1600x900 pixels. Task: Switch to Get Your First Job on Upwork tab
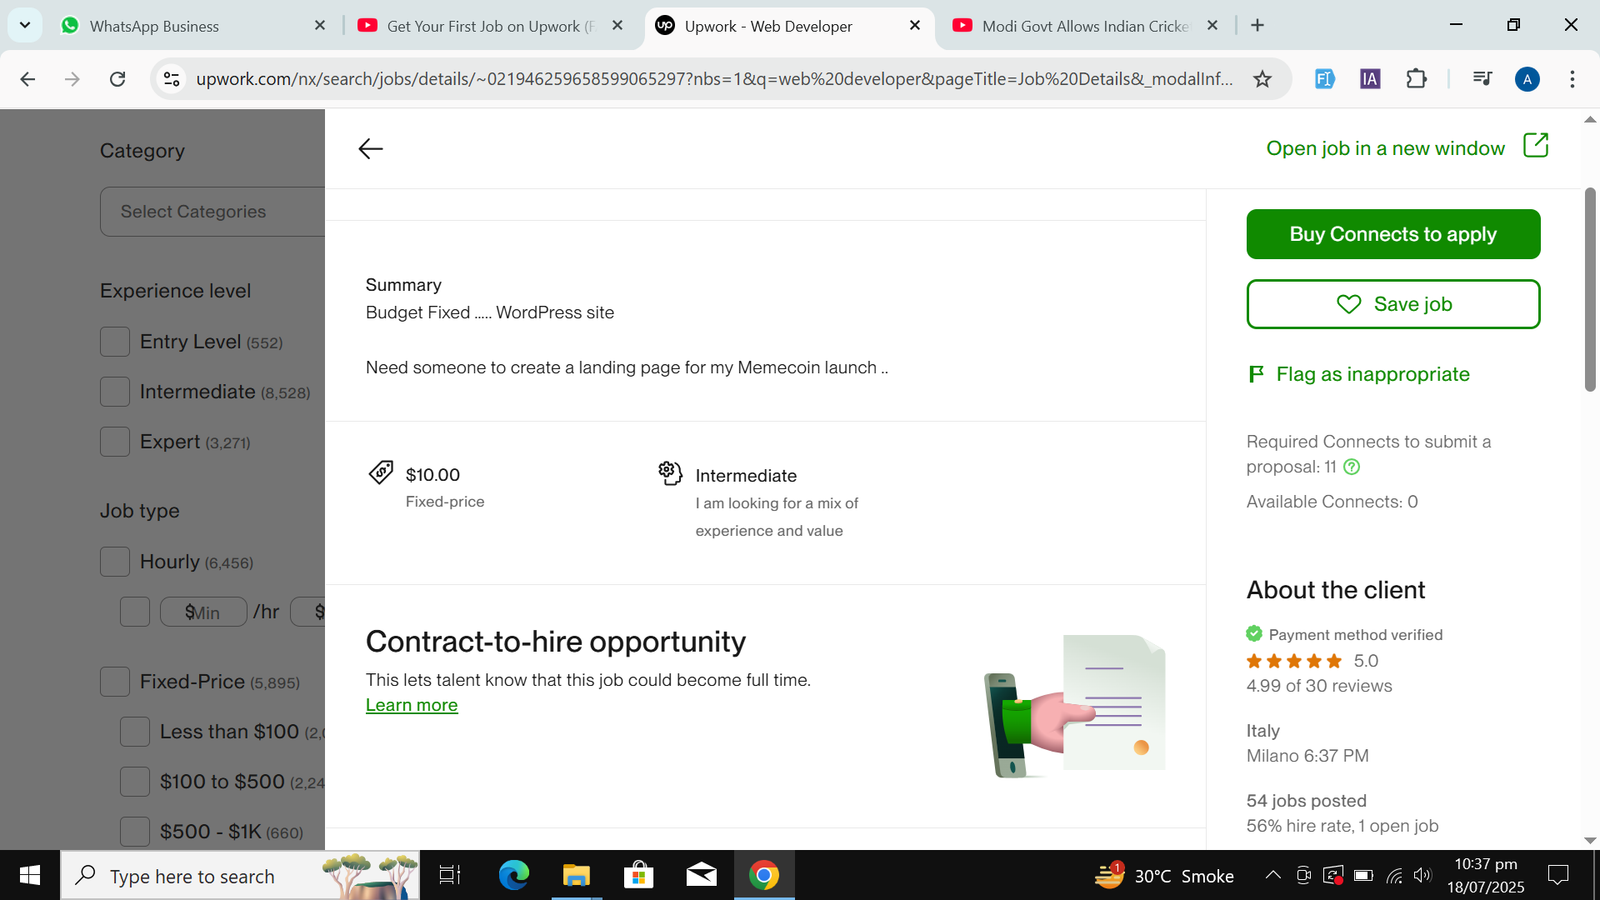pyautogui.click(x=490, y=26)
